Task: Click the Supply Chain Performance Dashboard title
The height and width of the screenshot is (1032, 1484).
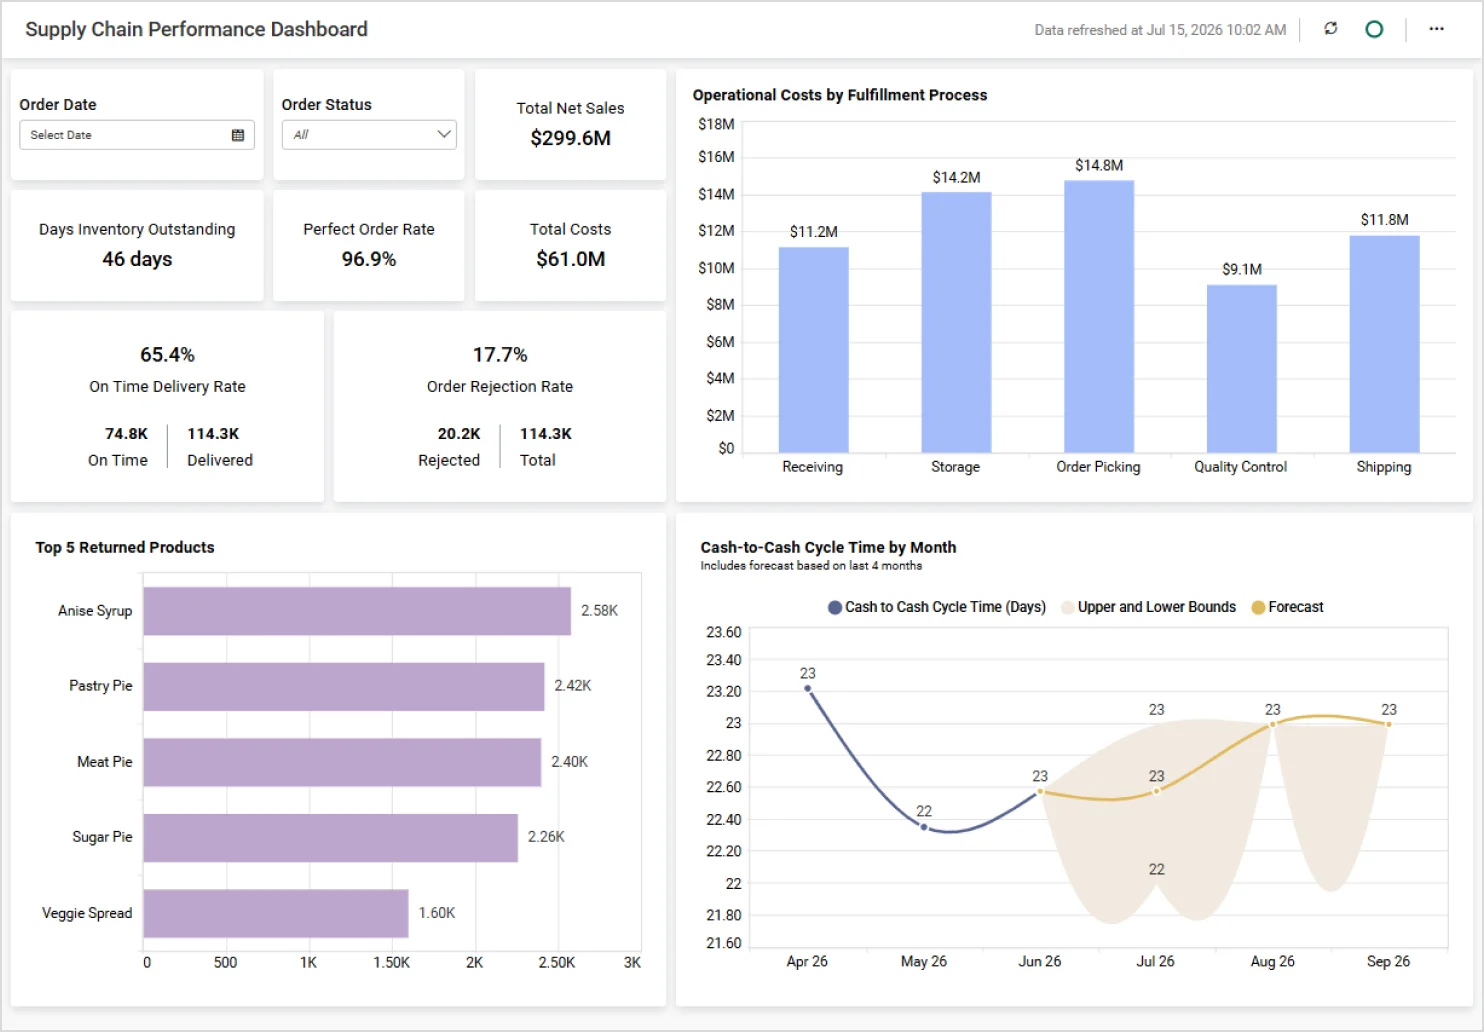Action: coord(196,29)
